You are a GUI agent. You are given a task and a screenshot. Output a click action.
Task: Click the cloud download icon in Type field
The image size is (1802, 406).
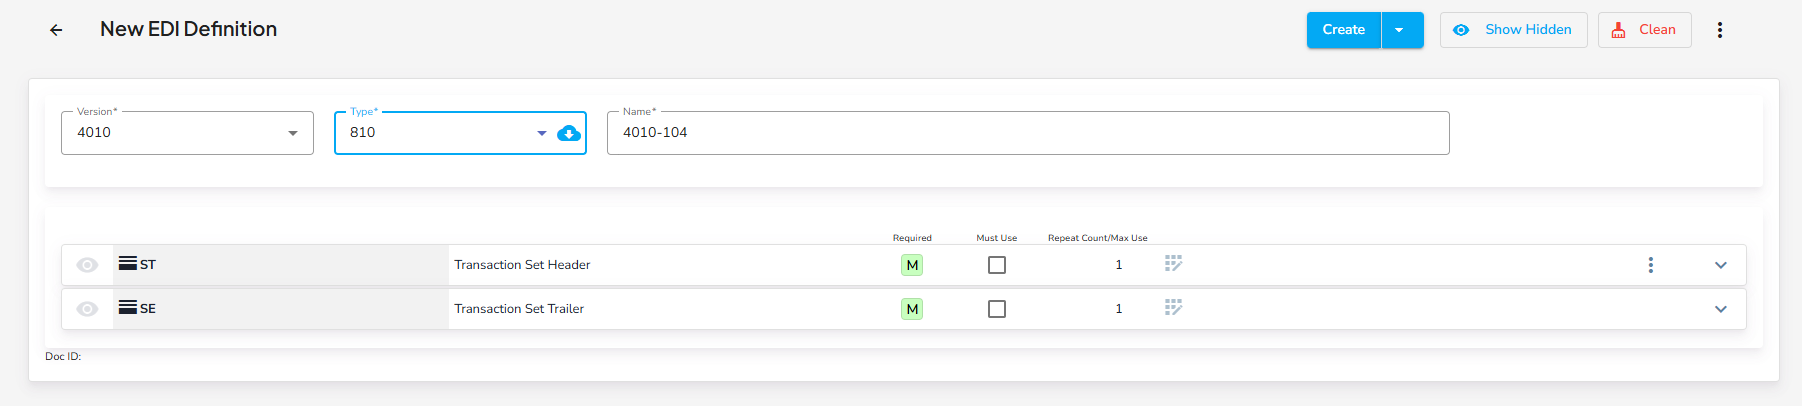568,133
